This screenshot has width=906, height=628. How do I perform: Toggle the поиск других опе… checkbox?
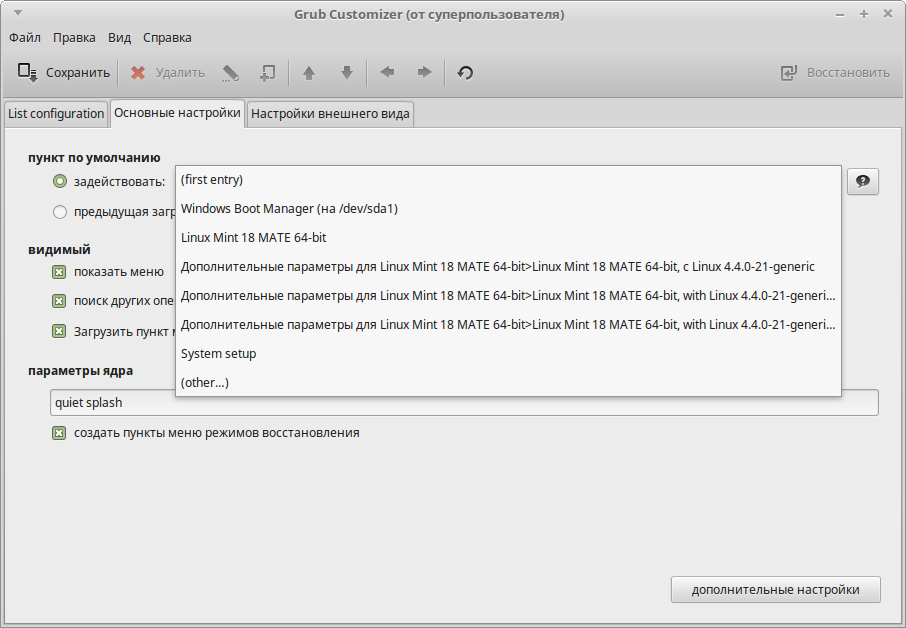59,300
